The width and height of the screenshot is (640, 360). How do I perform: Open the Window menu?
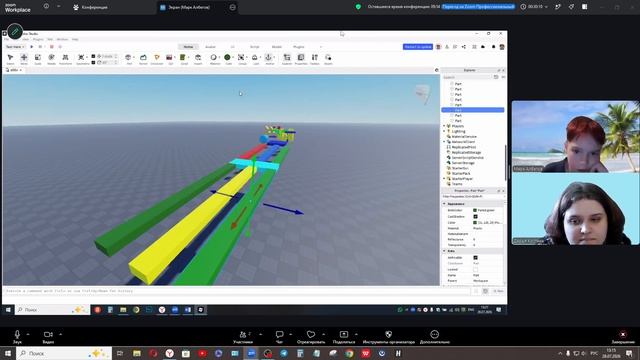click(x=62, y=40)
